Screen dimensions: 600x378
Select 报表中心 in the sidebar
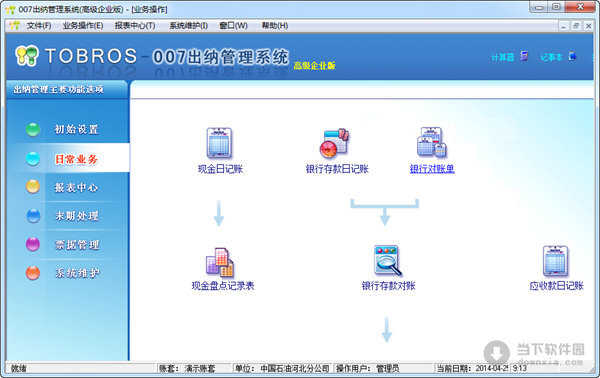[76, 187]
